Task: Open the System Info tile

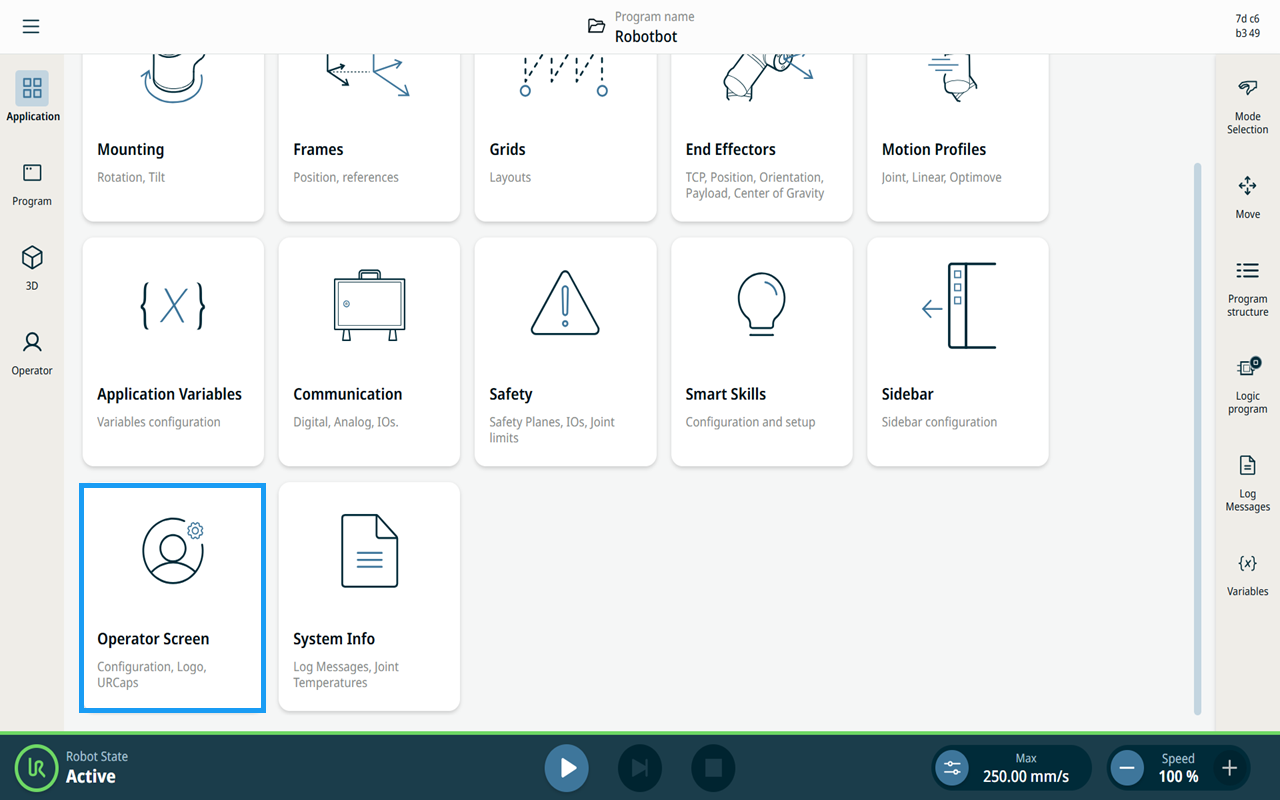Action: pyautogui.click(x=369, y=597)
